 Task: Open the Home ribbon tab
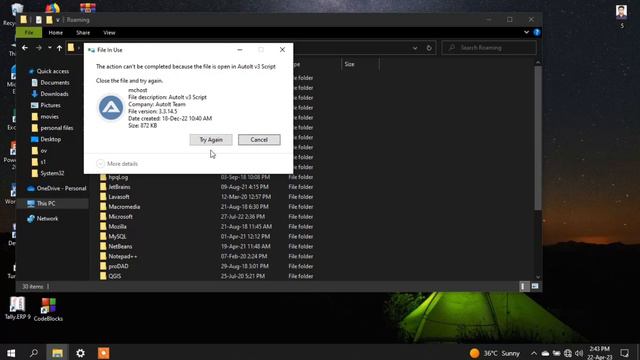pyautogui.click(x=56, y=33)
